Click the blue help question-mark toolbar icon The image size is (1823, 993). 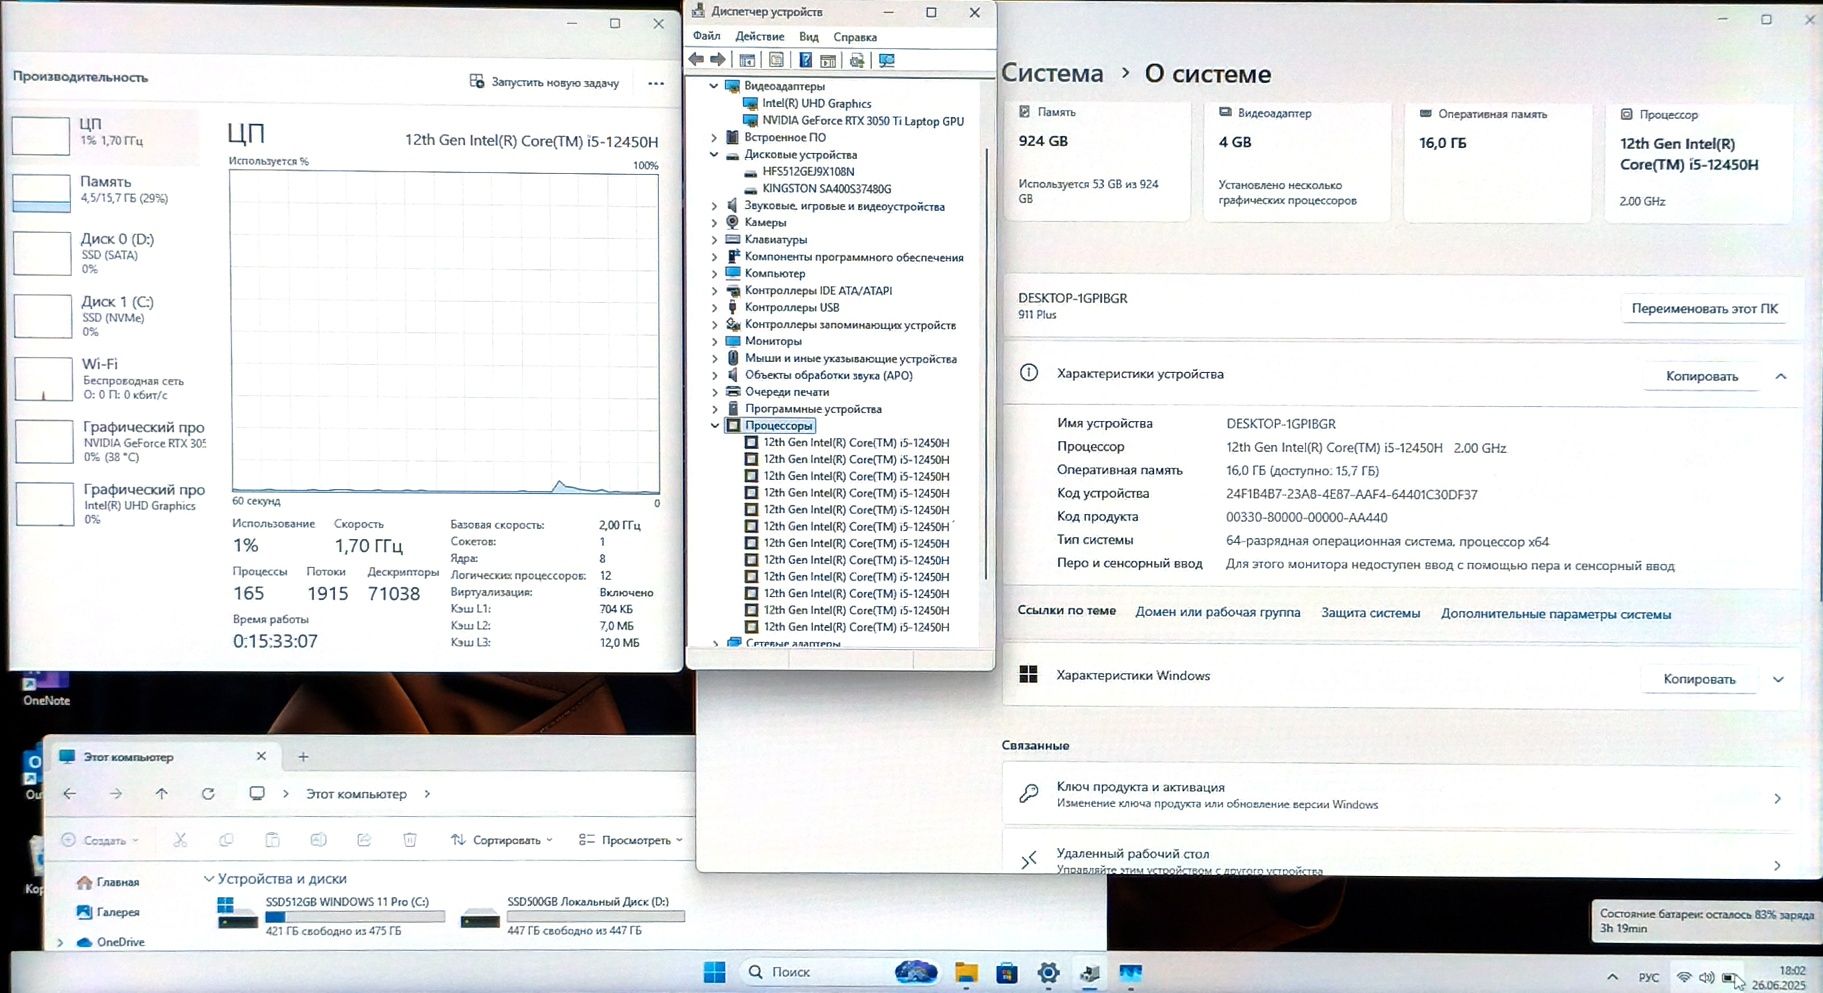click(805, 60)
